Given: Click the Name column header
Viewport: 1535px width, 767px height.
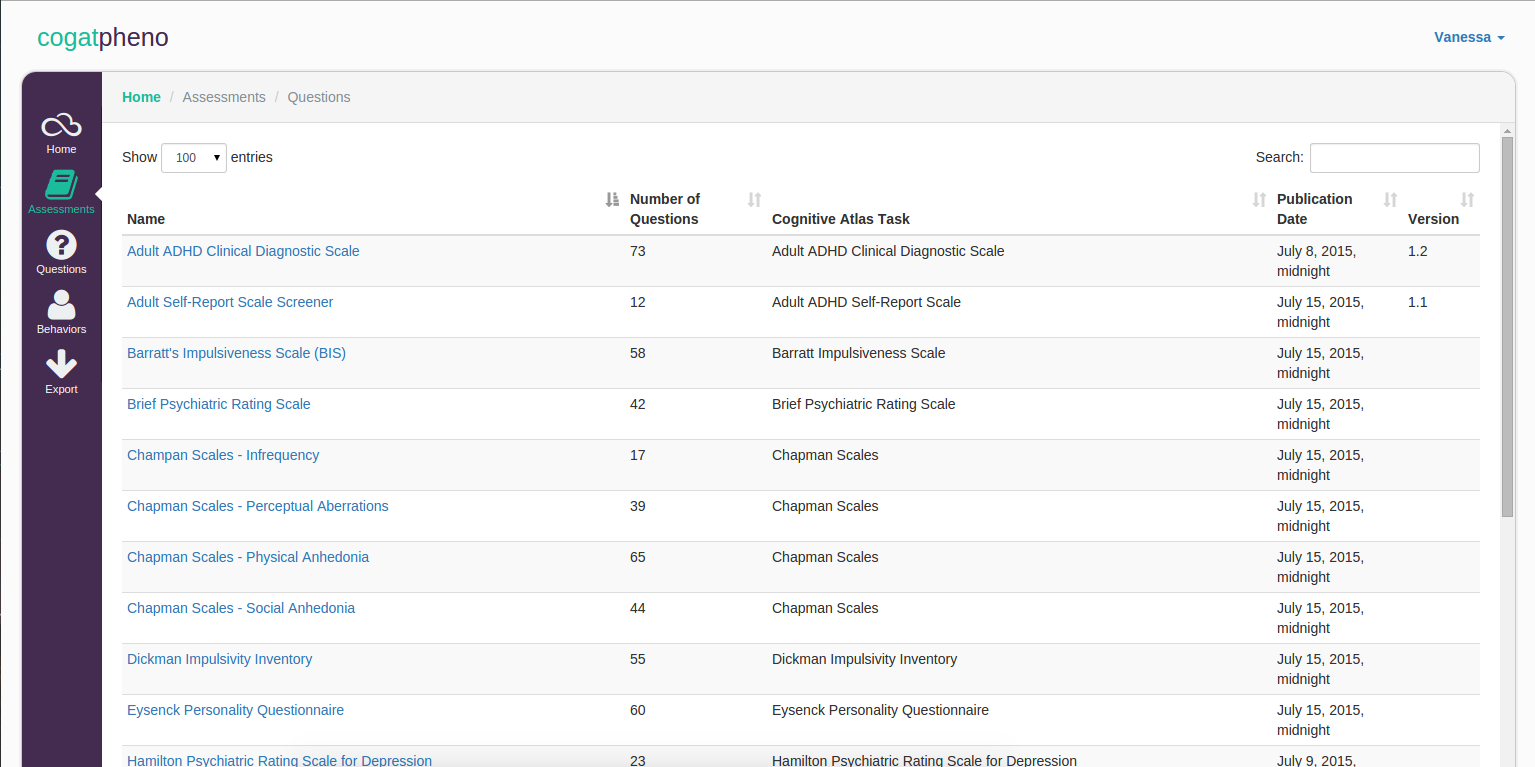Looking at the screenshot, I should point(146,219).
